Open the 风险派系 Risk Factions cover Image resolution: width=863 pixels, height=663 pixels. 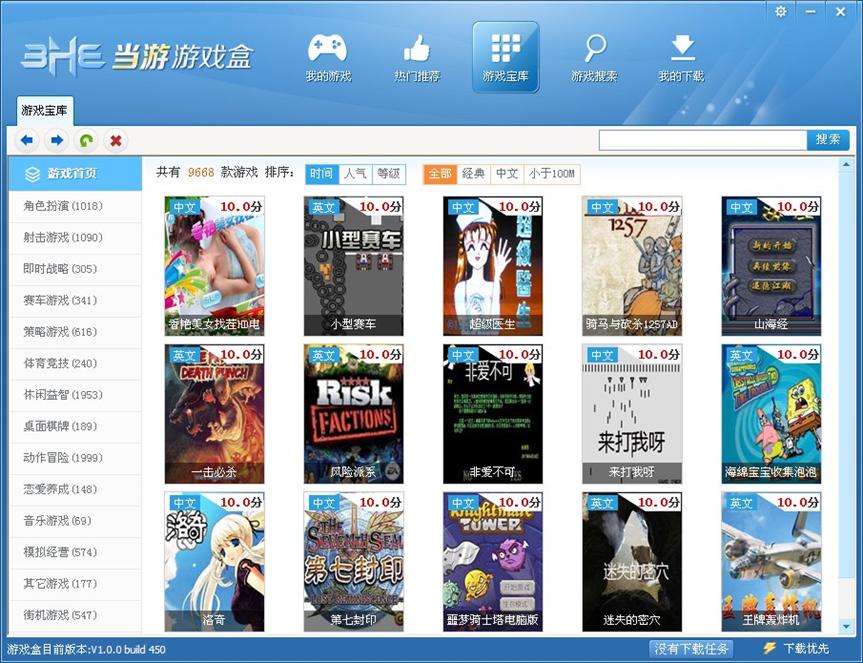353,414
